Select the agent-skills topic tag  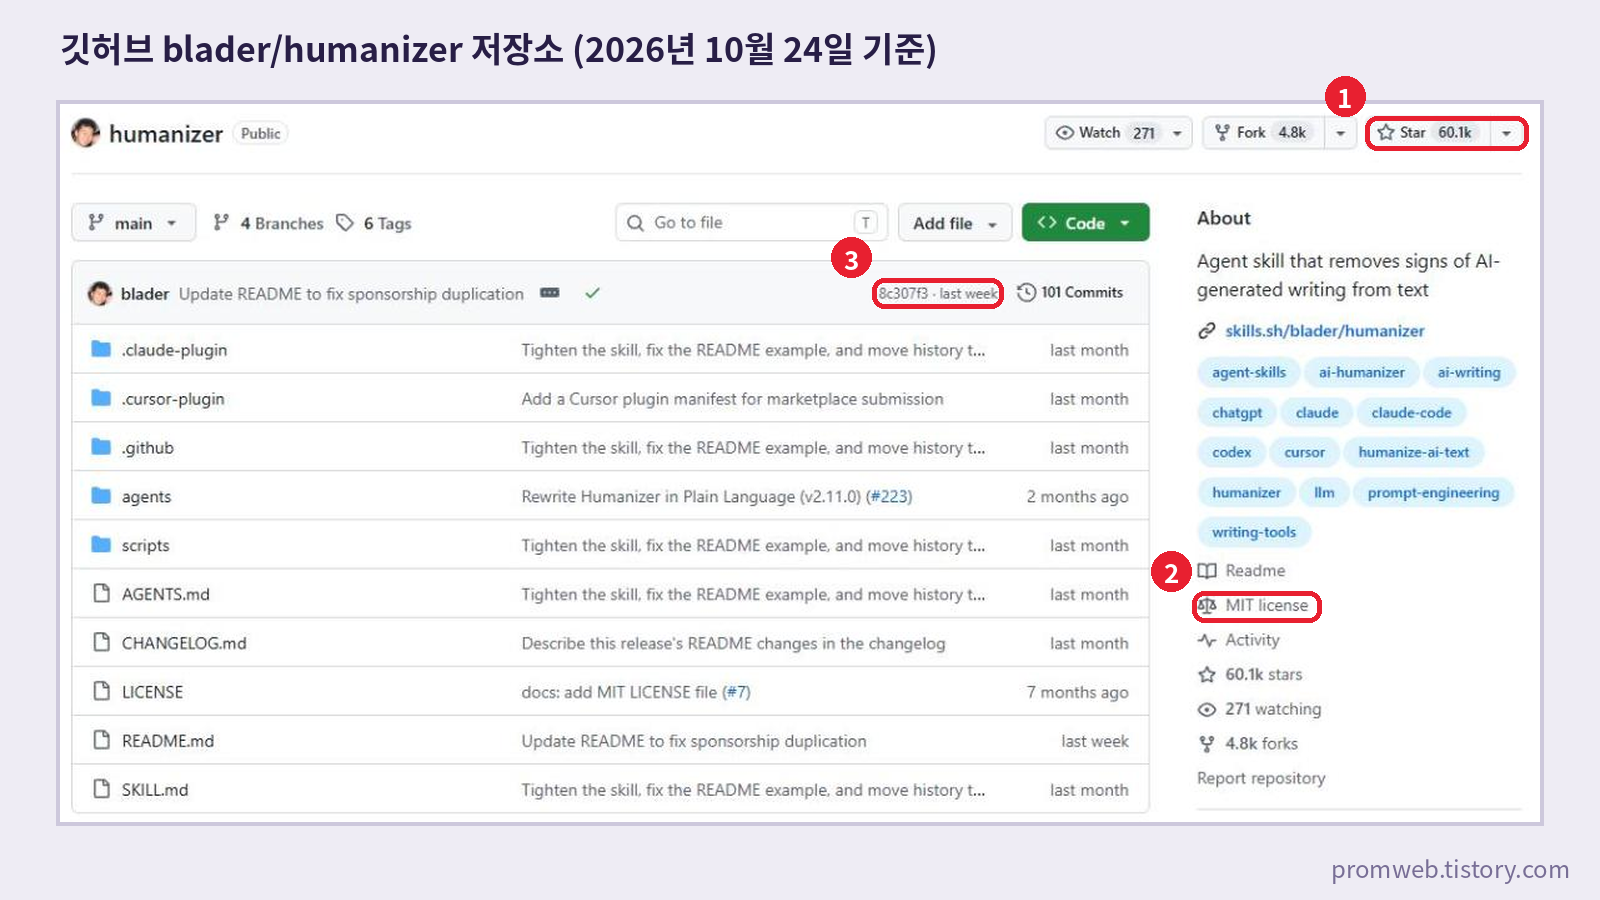(x=1249, y=372)
